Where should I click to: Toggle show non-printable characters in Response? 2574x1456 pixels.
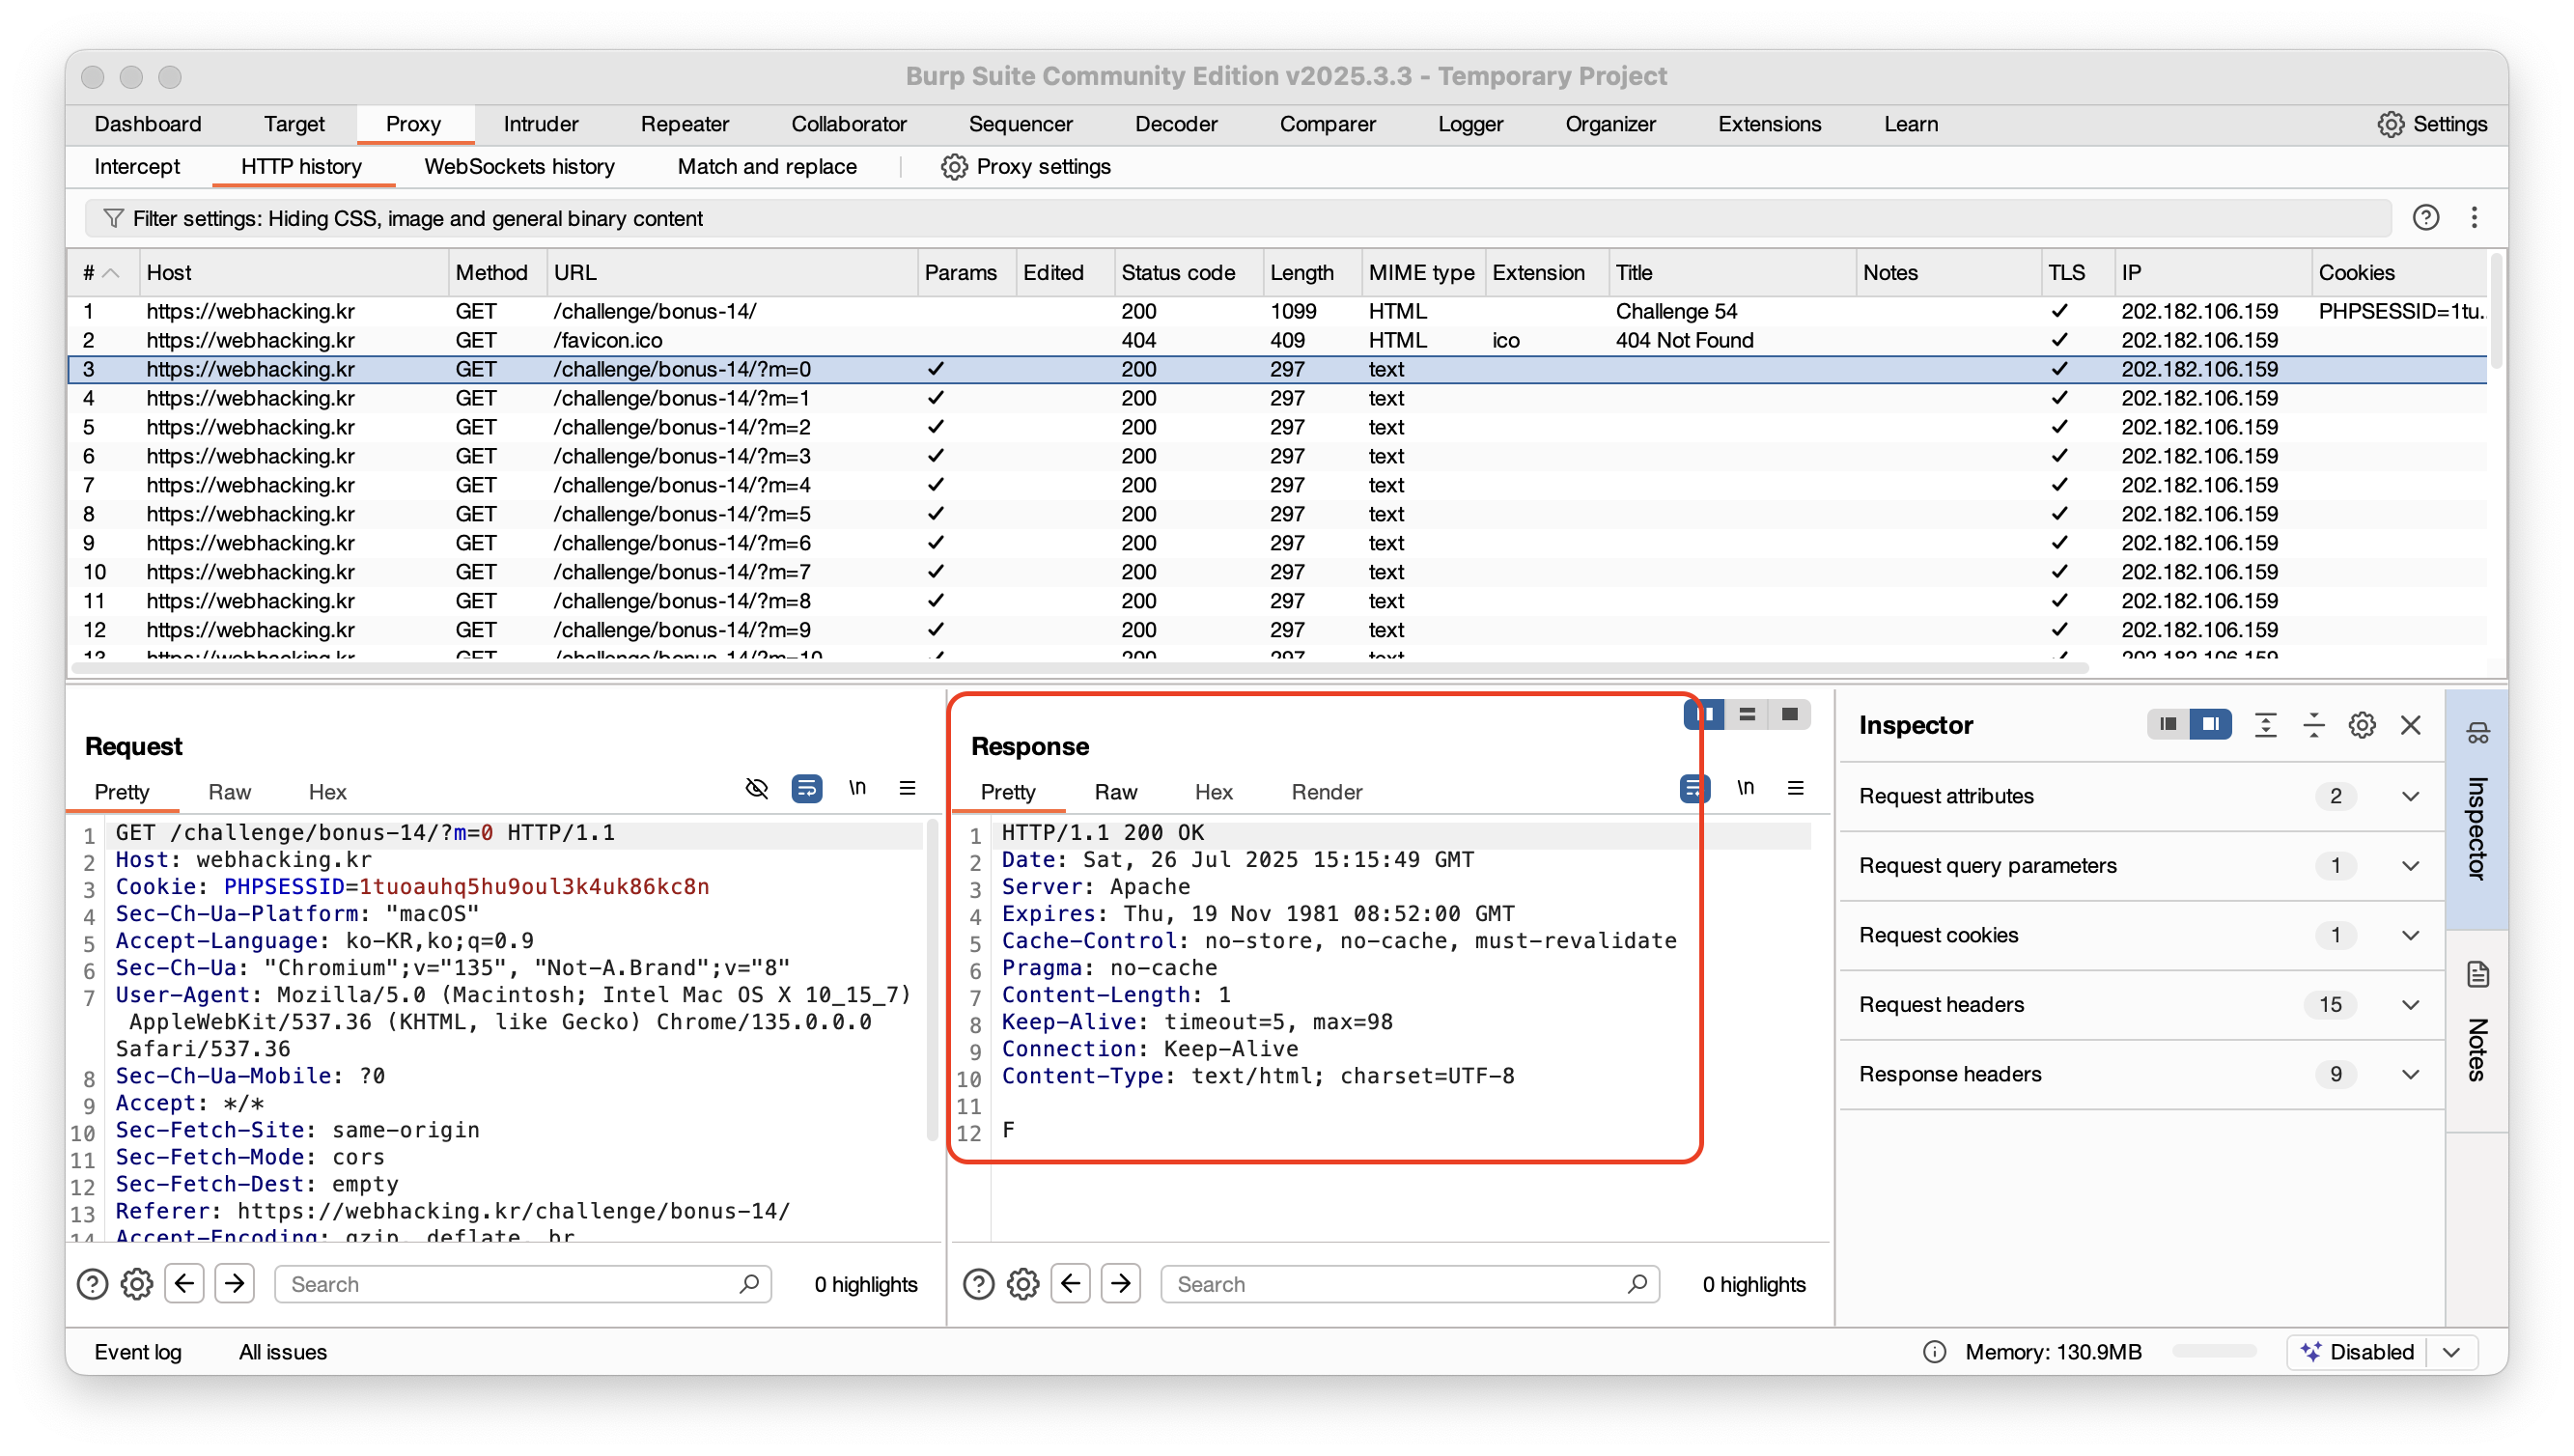click(1745, 789)
